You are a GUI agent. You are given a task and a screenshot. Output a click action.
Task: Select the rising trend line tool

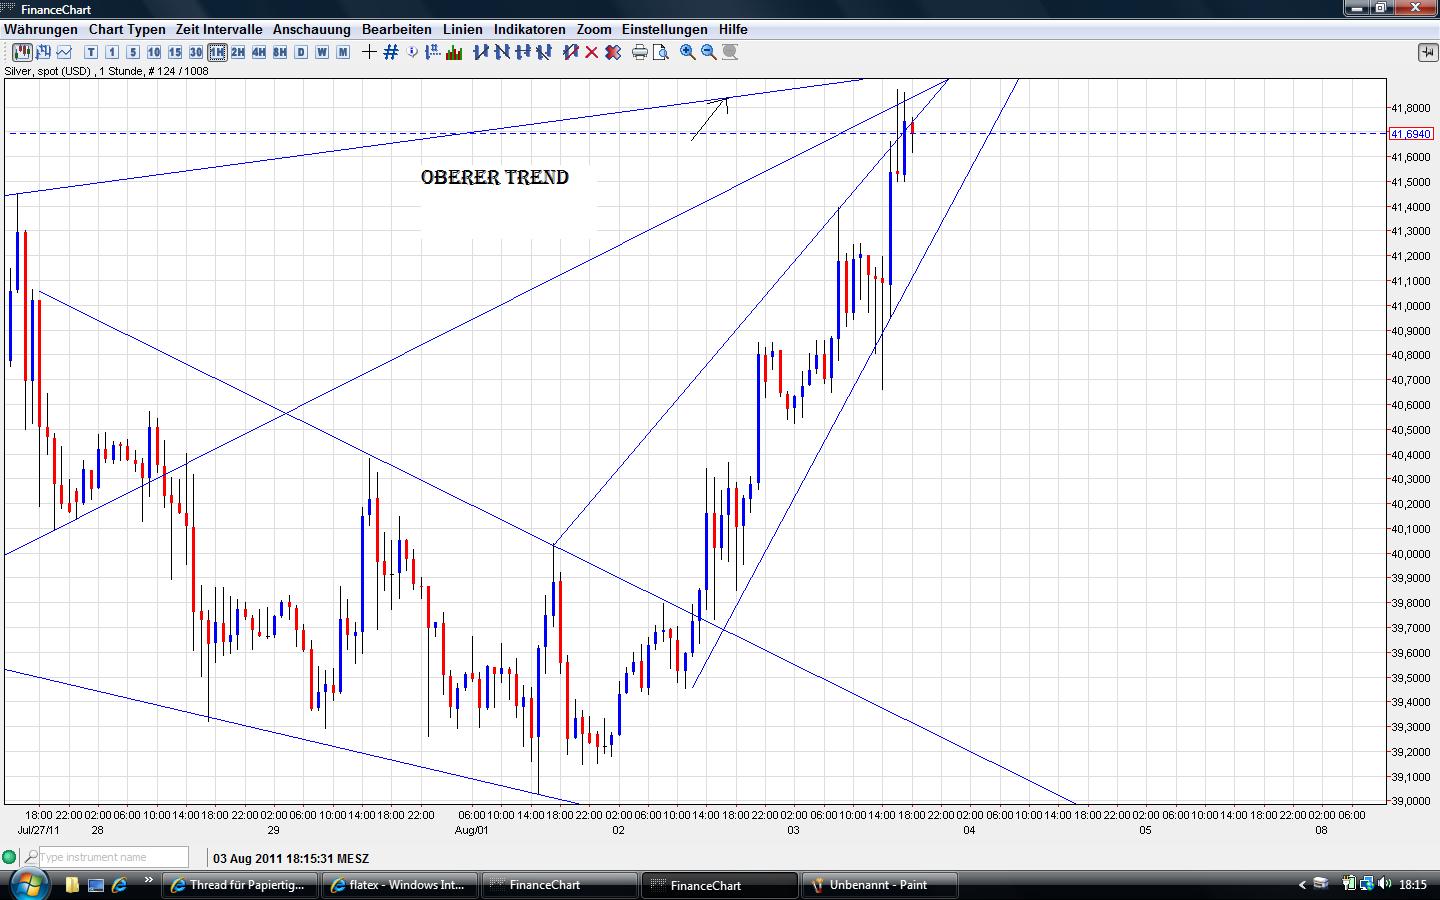coord(481,52)
